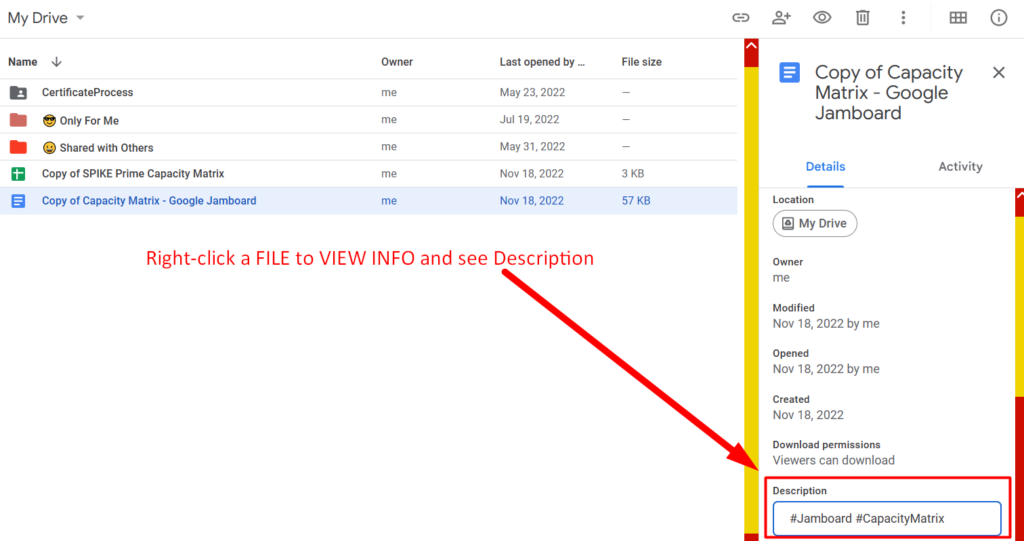Click the Modified Nov 18, 2022 by me value

826,323
